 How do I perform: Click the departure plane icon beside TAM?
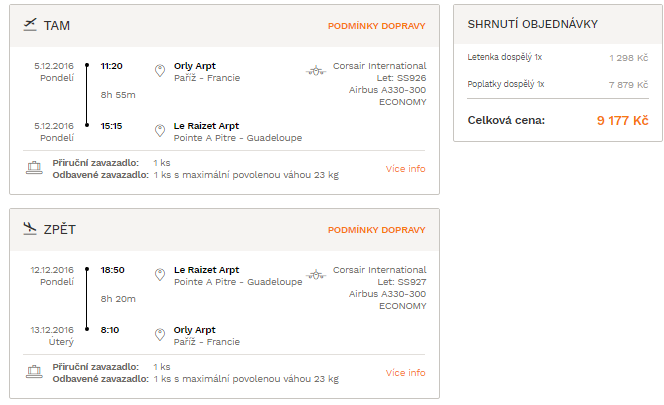(x=30, y=25)
